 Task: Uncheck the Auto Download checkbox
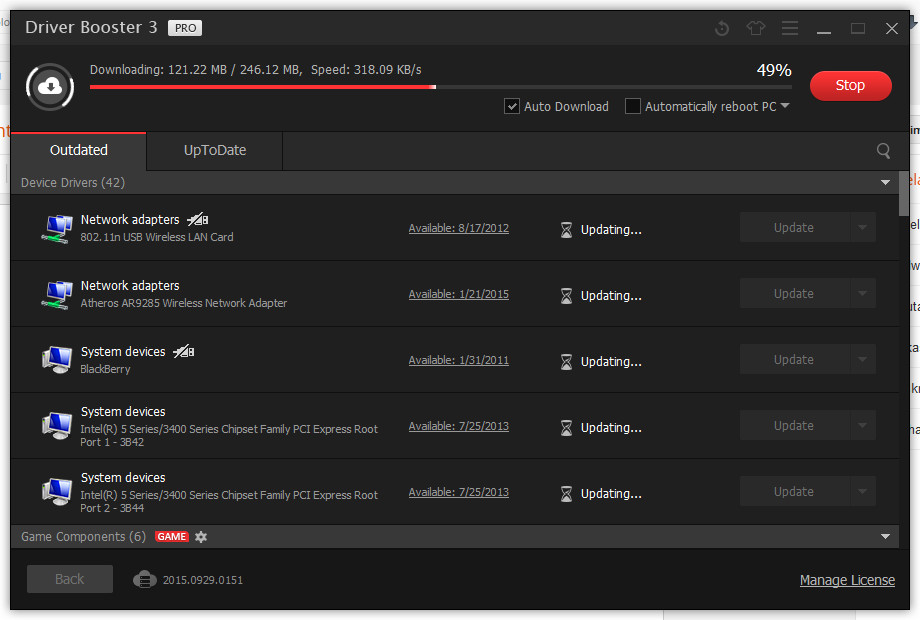coord(512,106)
